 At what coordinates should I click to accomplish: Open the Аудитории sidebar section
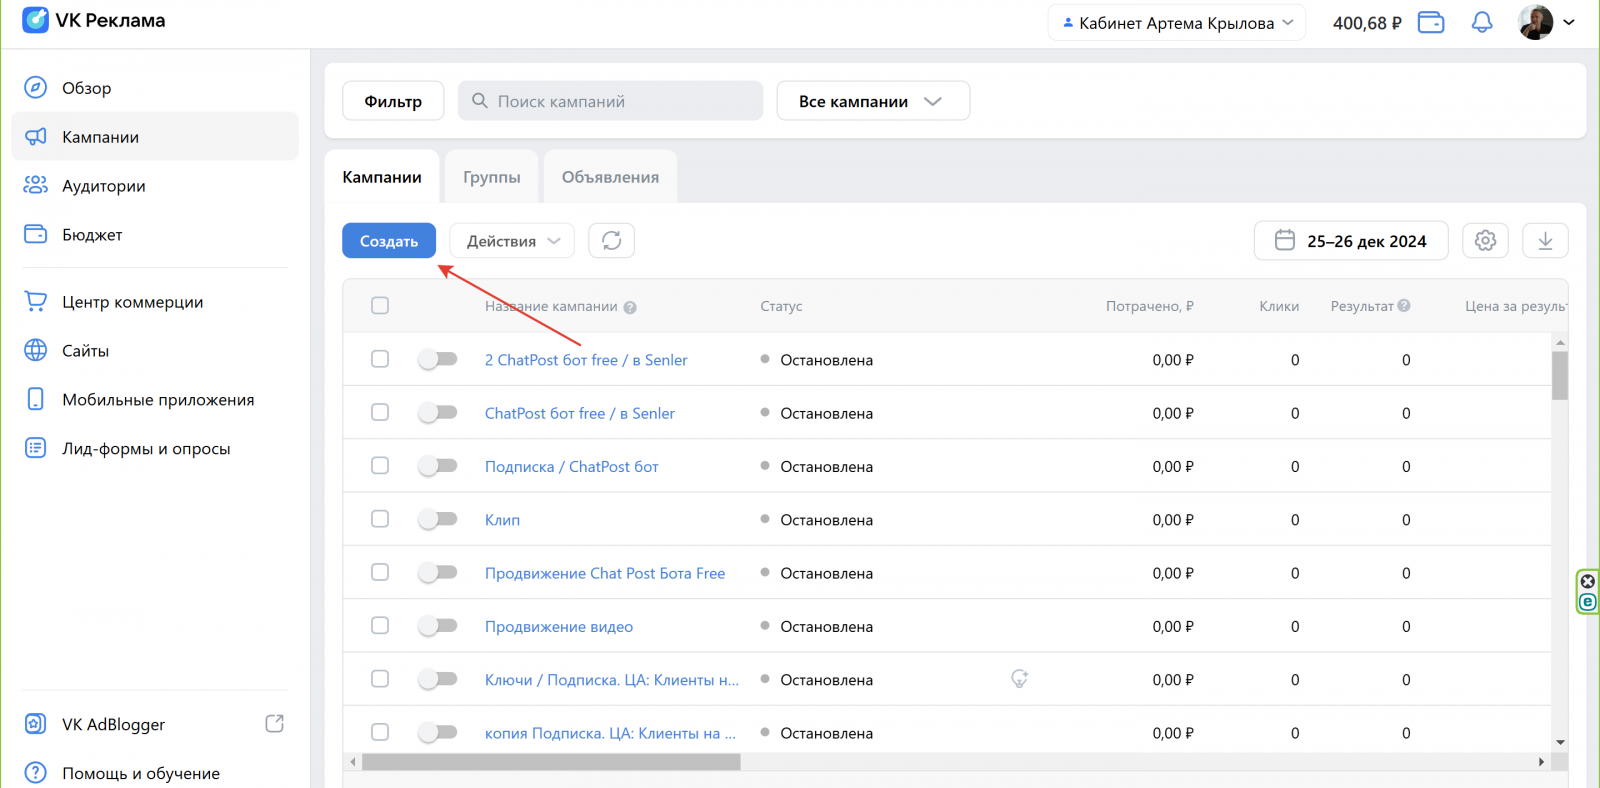(104, 186)
